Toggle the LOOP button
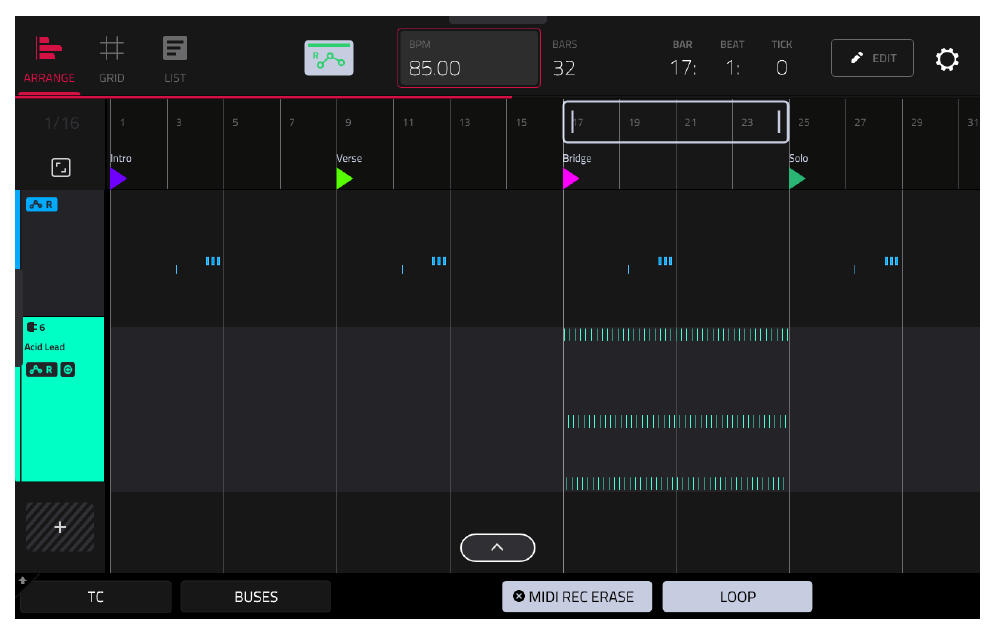 point(737,597)
